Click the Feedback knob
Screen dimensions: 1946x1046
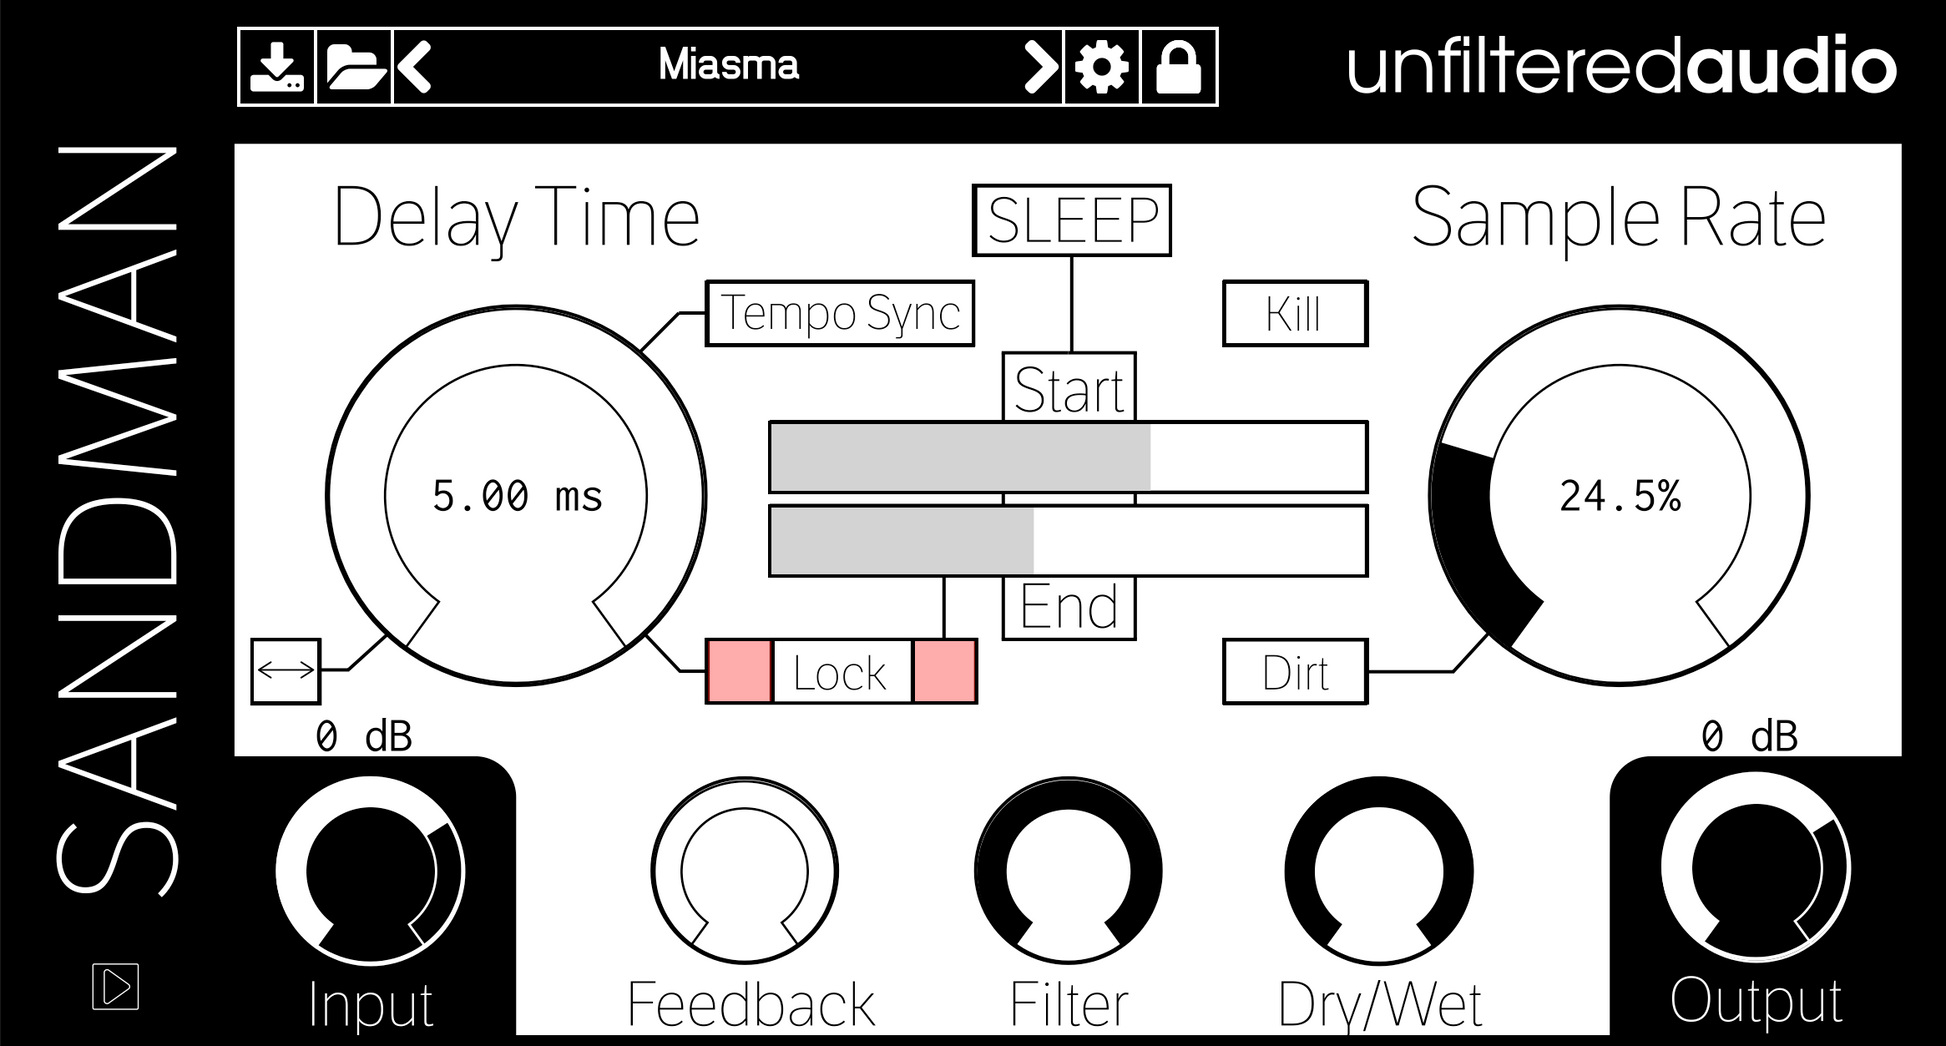tap(745, 871)
